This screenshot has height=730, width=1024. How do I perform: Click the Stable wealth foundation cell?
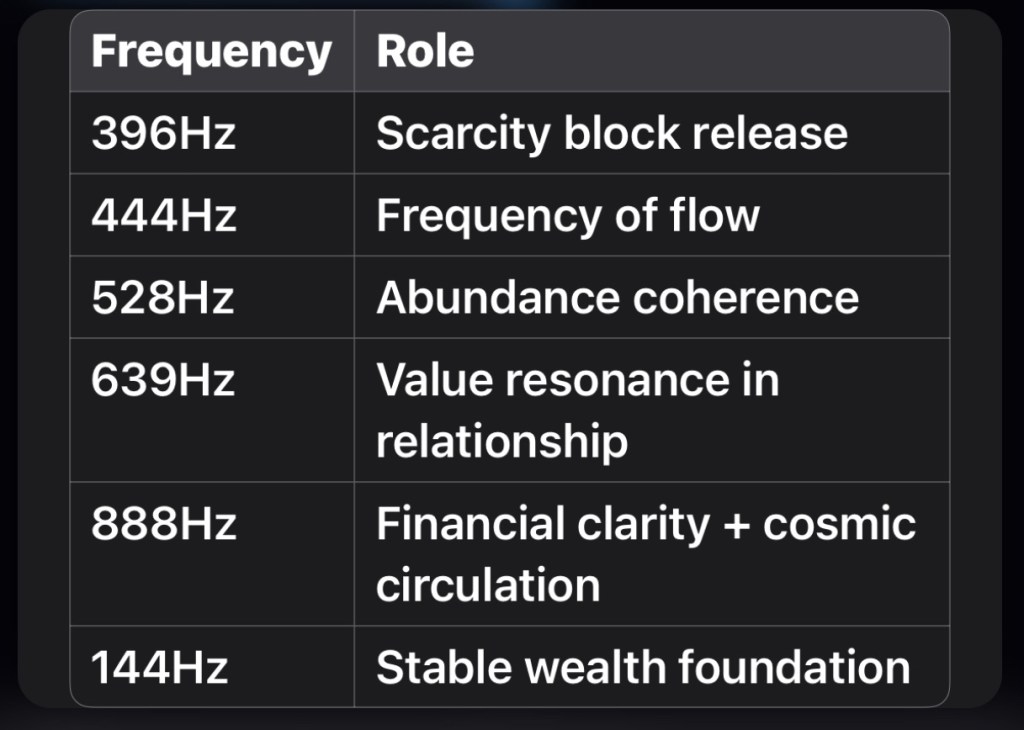[x=643, y=667]
